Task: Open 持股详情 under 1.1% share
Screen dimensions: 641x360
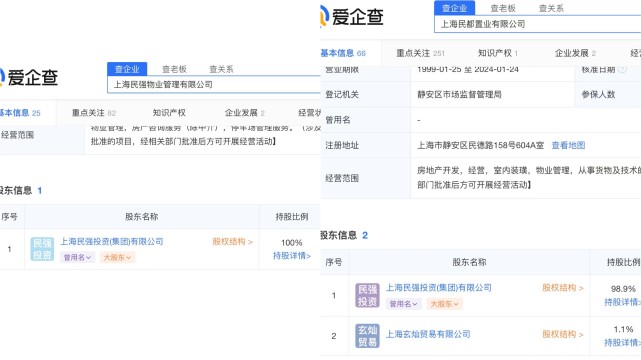Action: click(x=623, y=342)
